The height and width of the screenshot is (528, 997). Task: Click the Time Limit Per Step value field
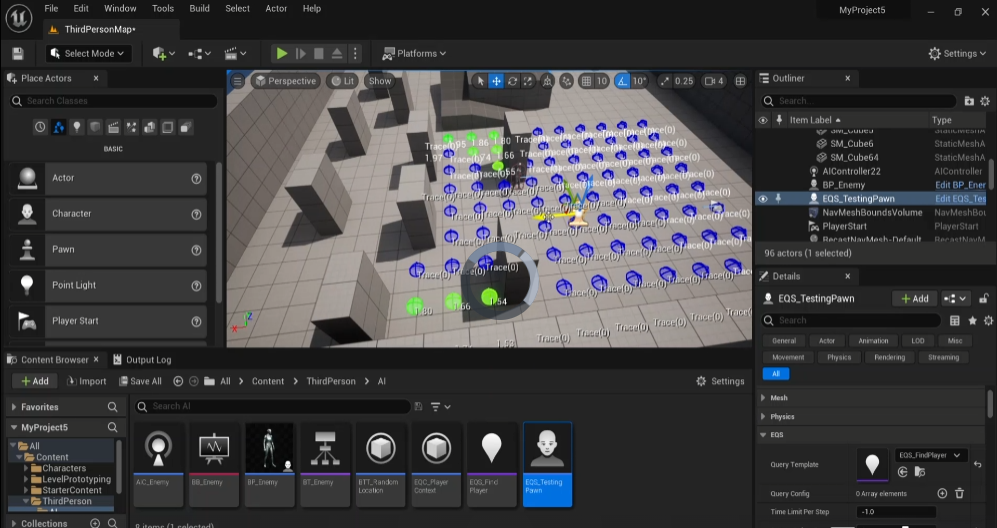(x=896, y=511)
